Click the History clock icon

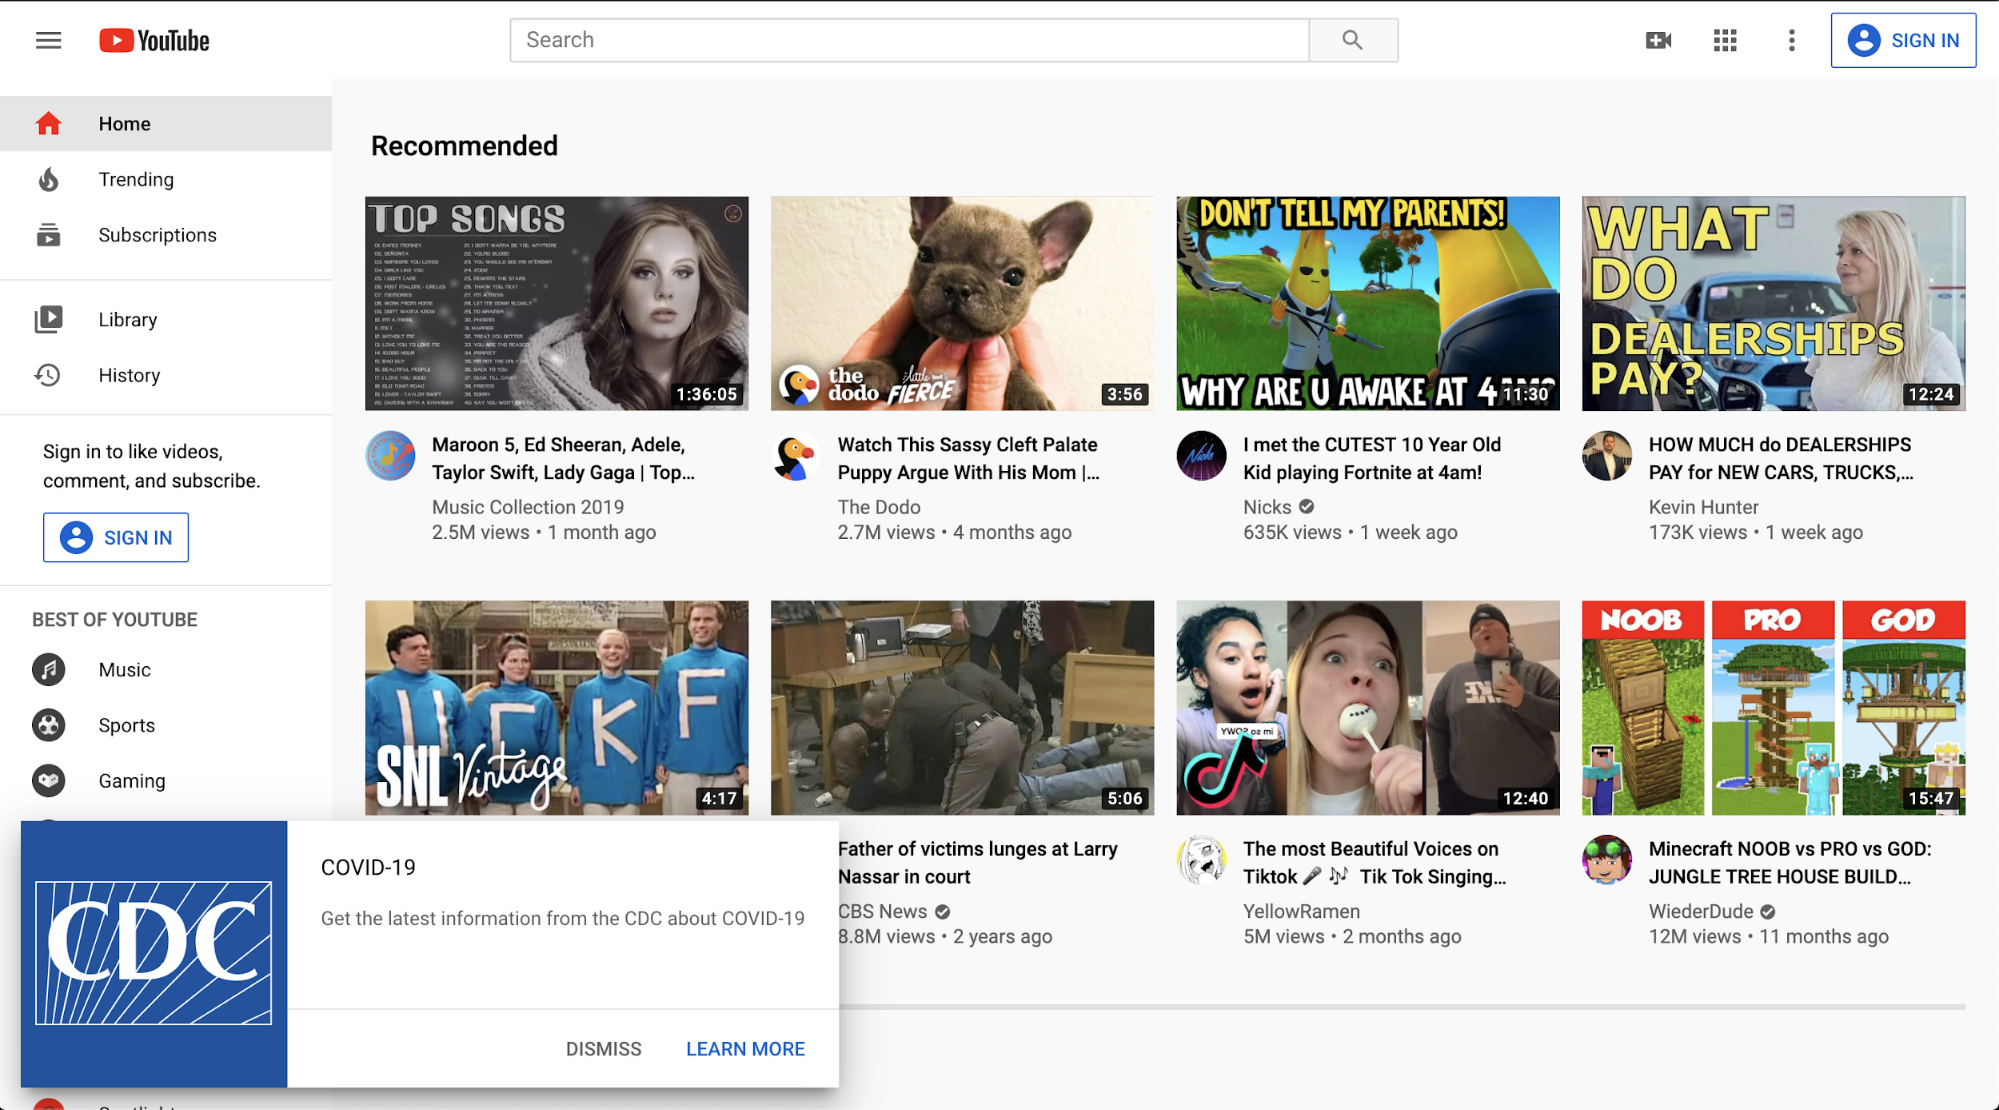click(48, 375)
